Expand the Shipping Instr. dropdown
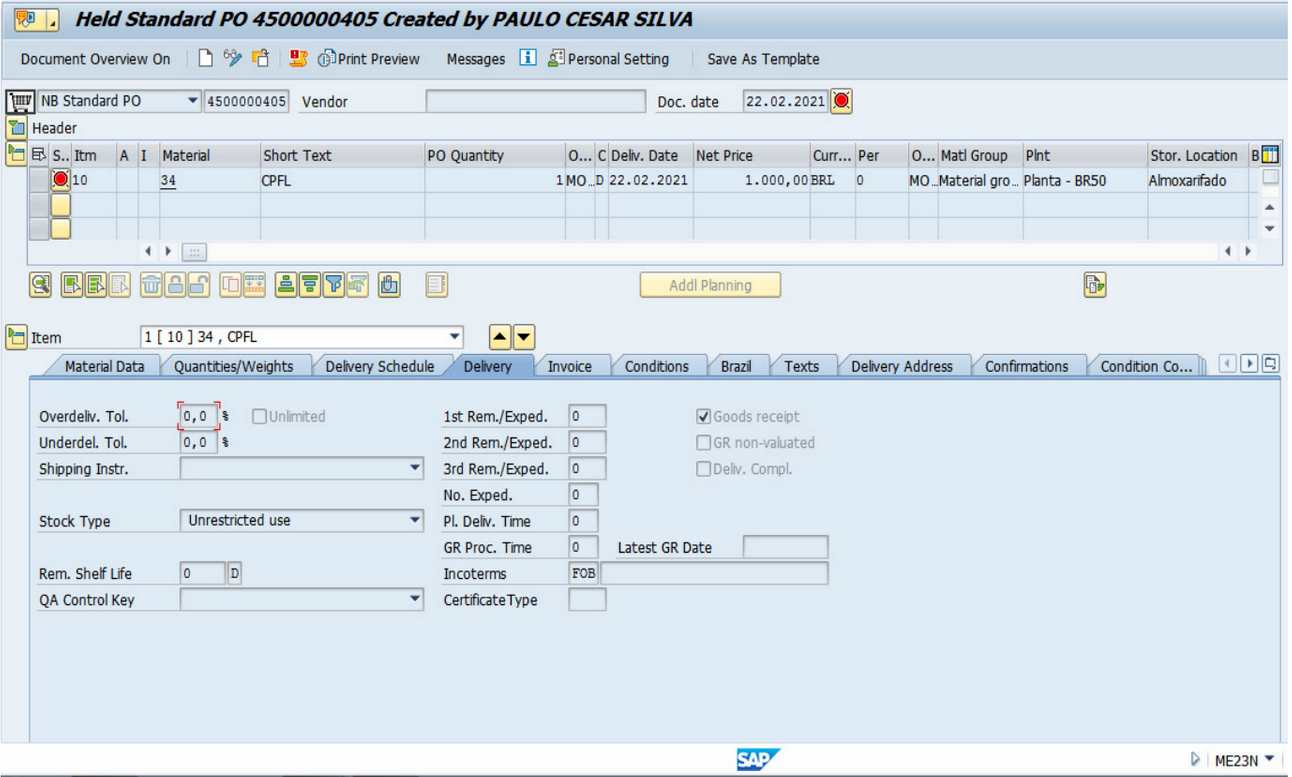 click(x=415, y=468)
